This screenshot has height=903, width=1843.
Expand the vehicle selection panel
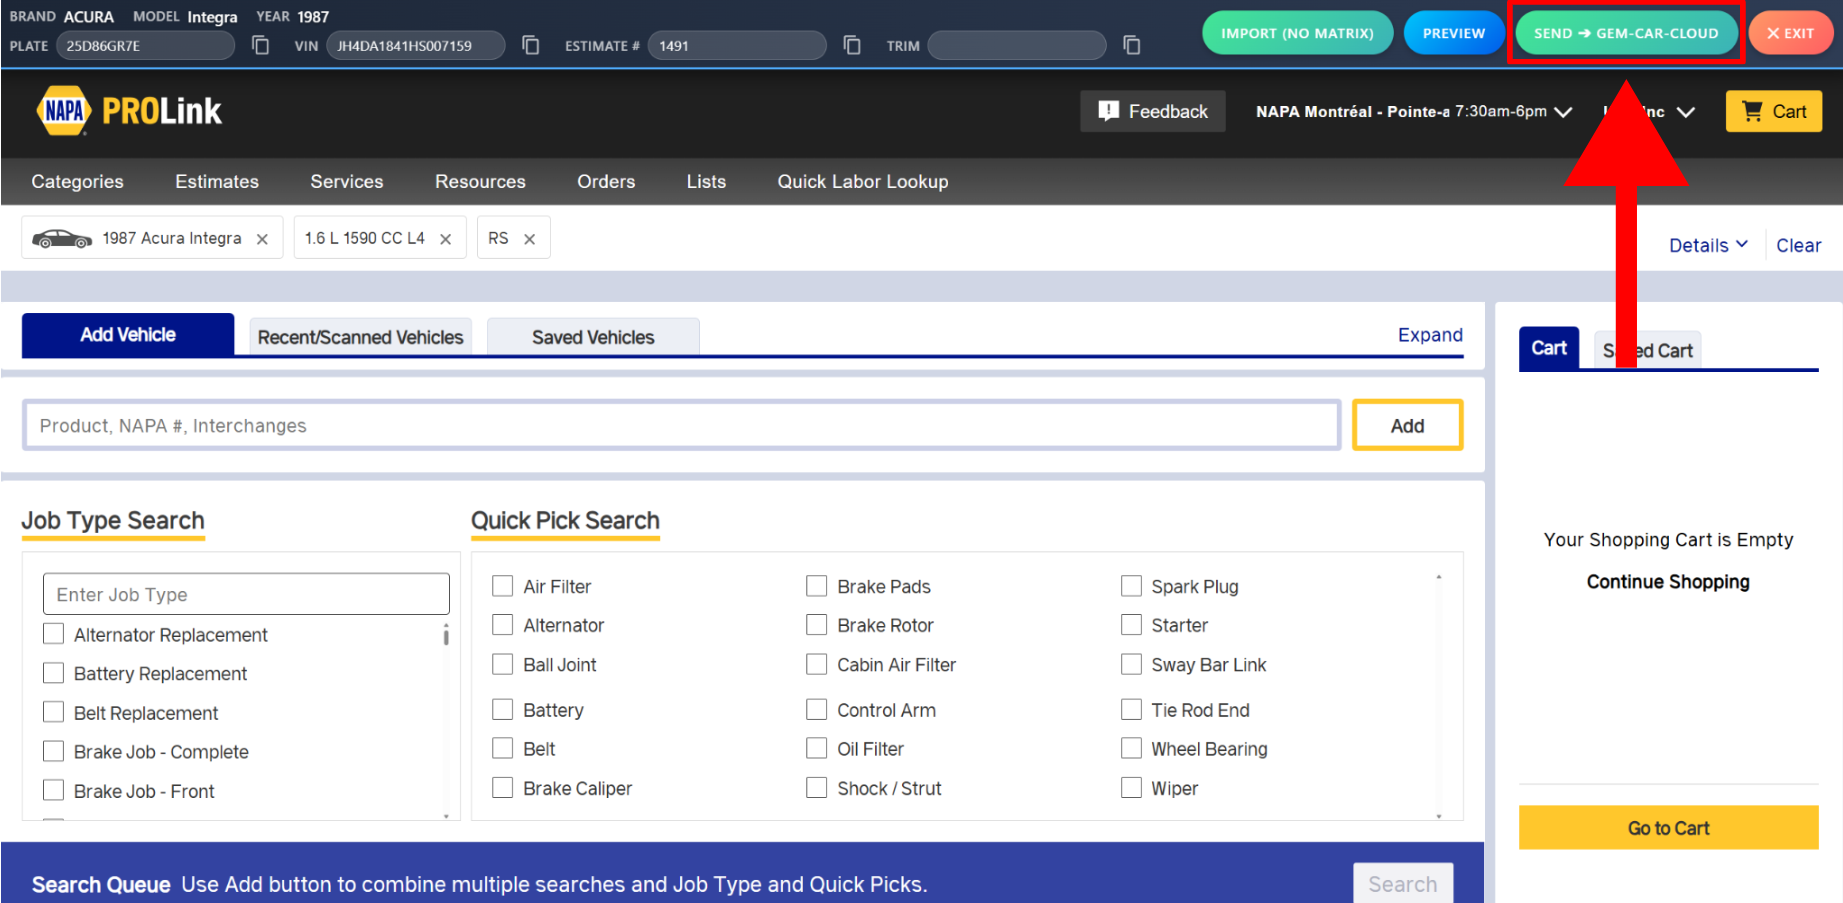(x=1430, y=335)
